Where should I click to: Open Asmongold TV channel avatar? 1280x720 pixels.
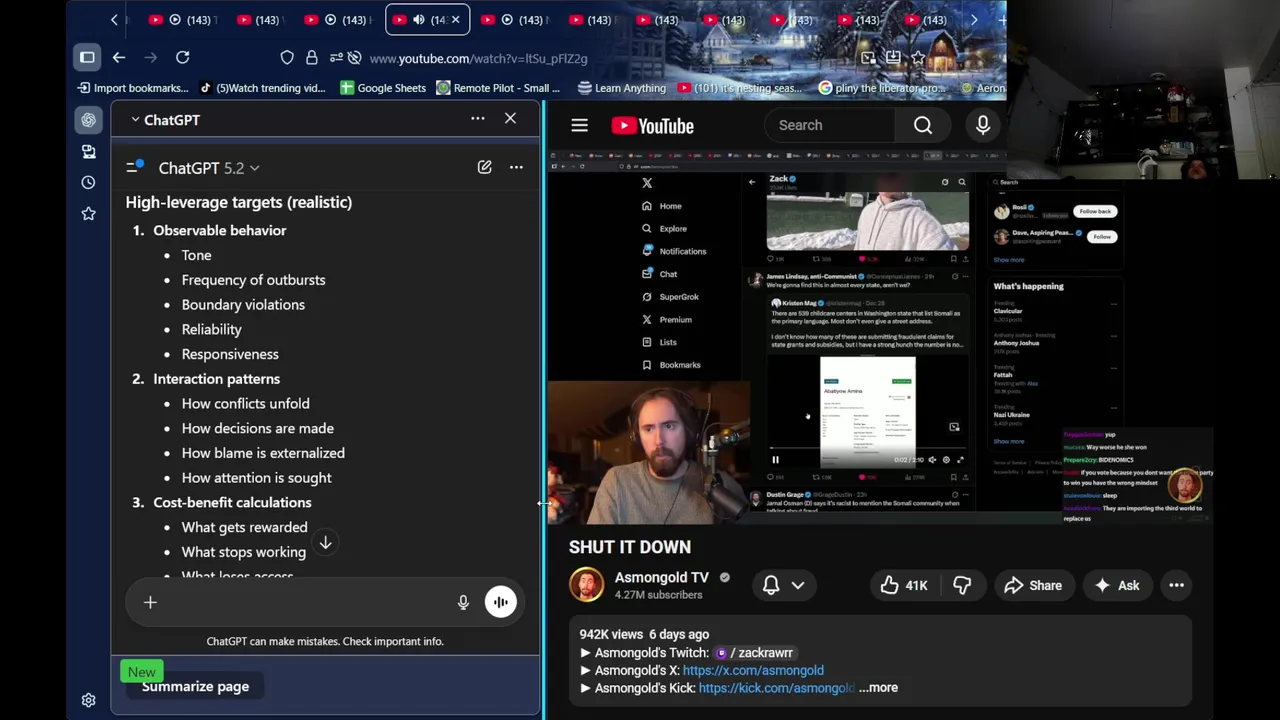pos(587,585)
